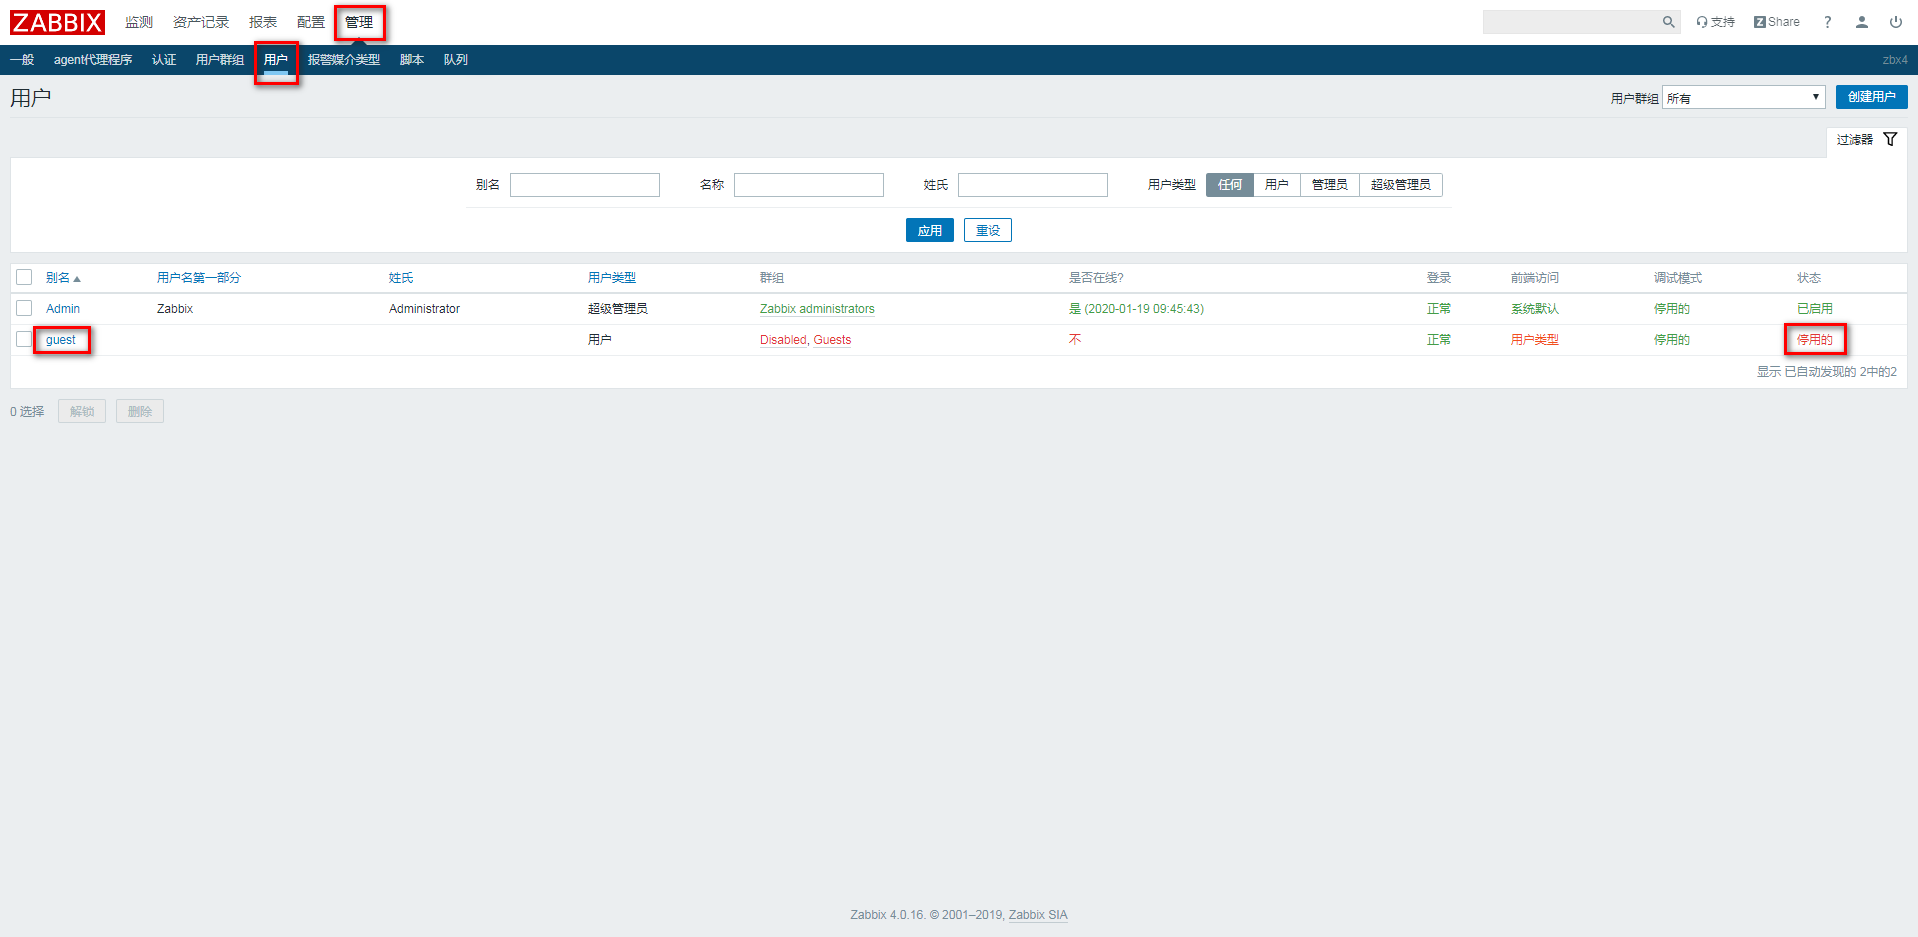The width and height of the screenshot is (1918, 937).
Task: Toggle the filter funnel icon
Action: coord(1890,140)
